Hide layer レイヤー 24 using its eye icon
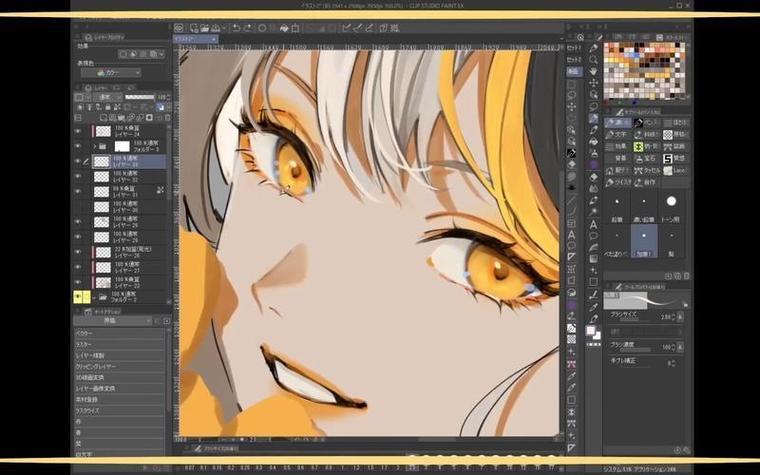Viewport: 760px width, 475px height. (x=78, y=131)
